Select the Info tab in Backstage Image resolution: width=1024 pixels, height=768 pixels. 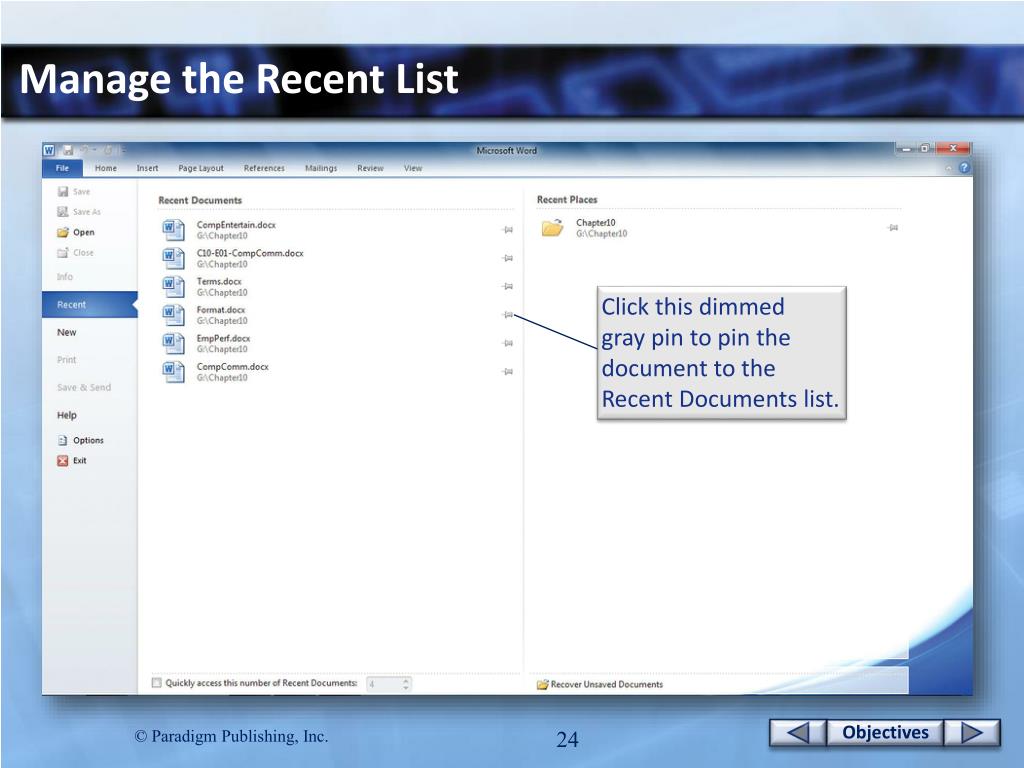pos(65,277)
